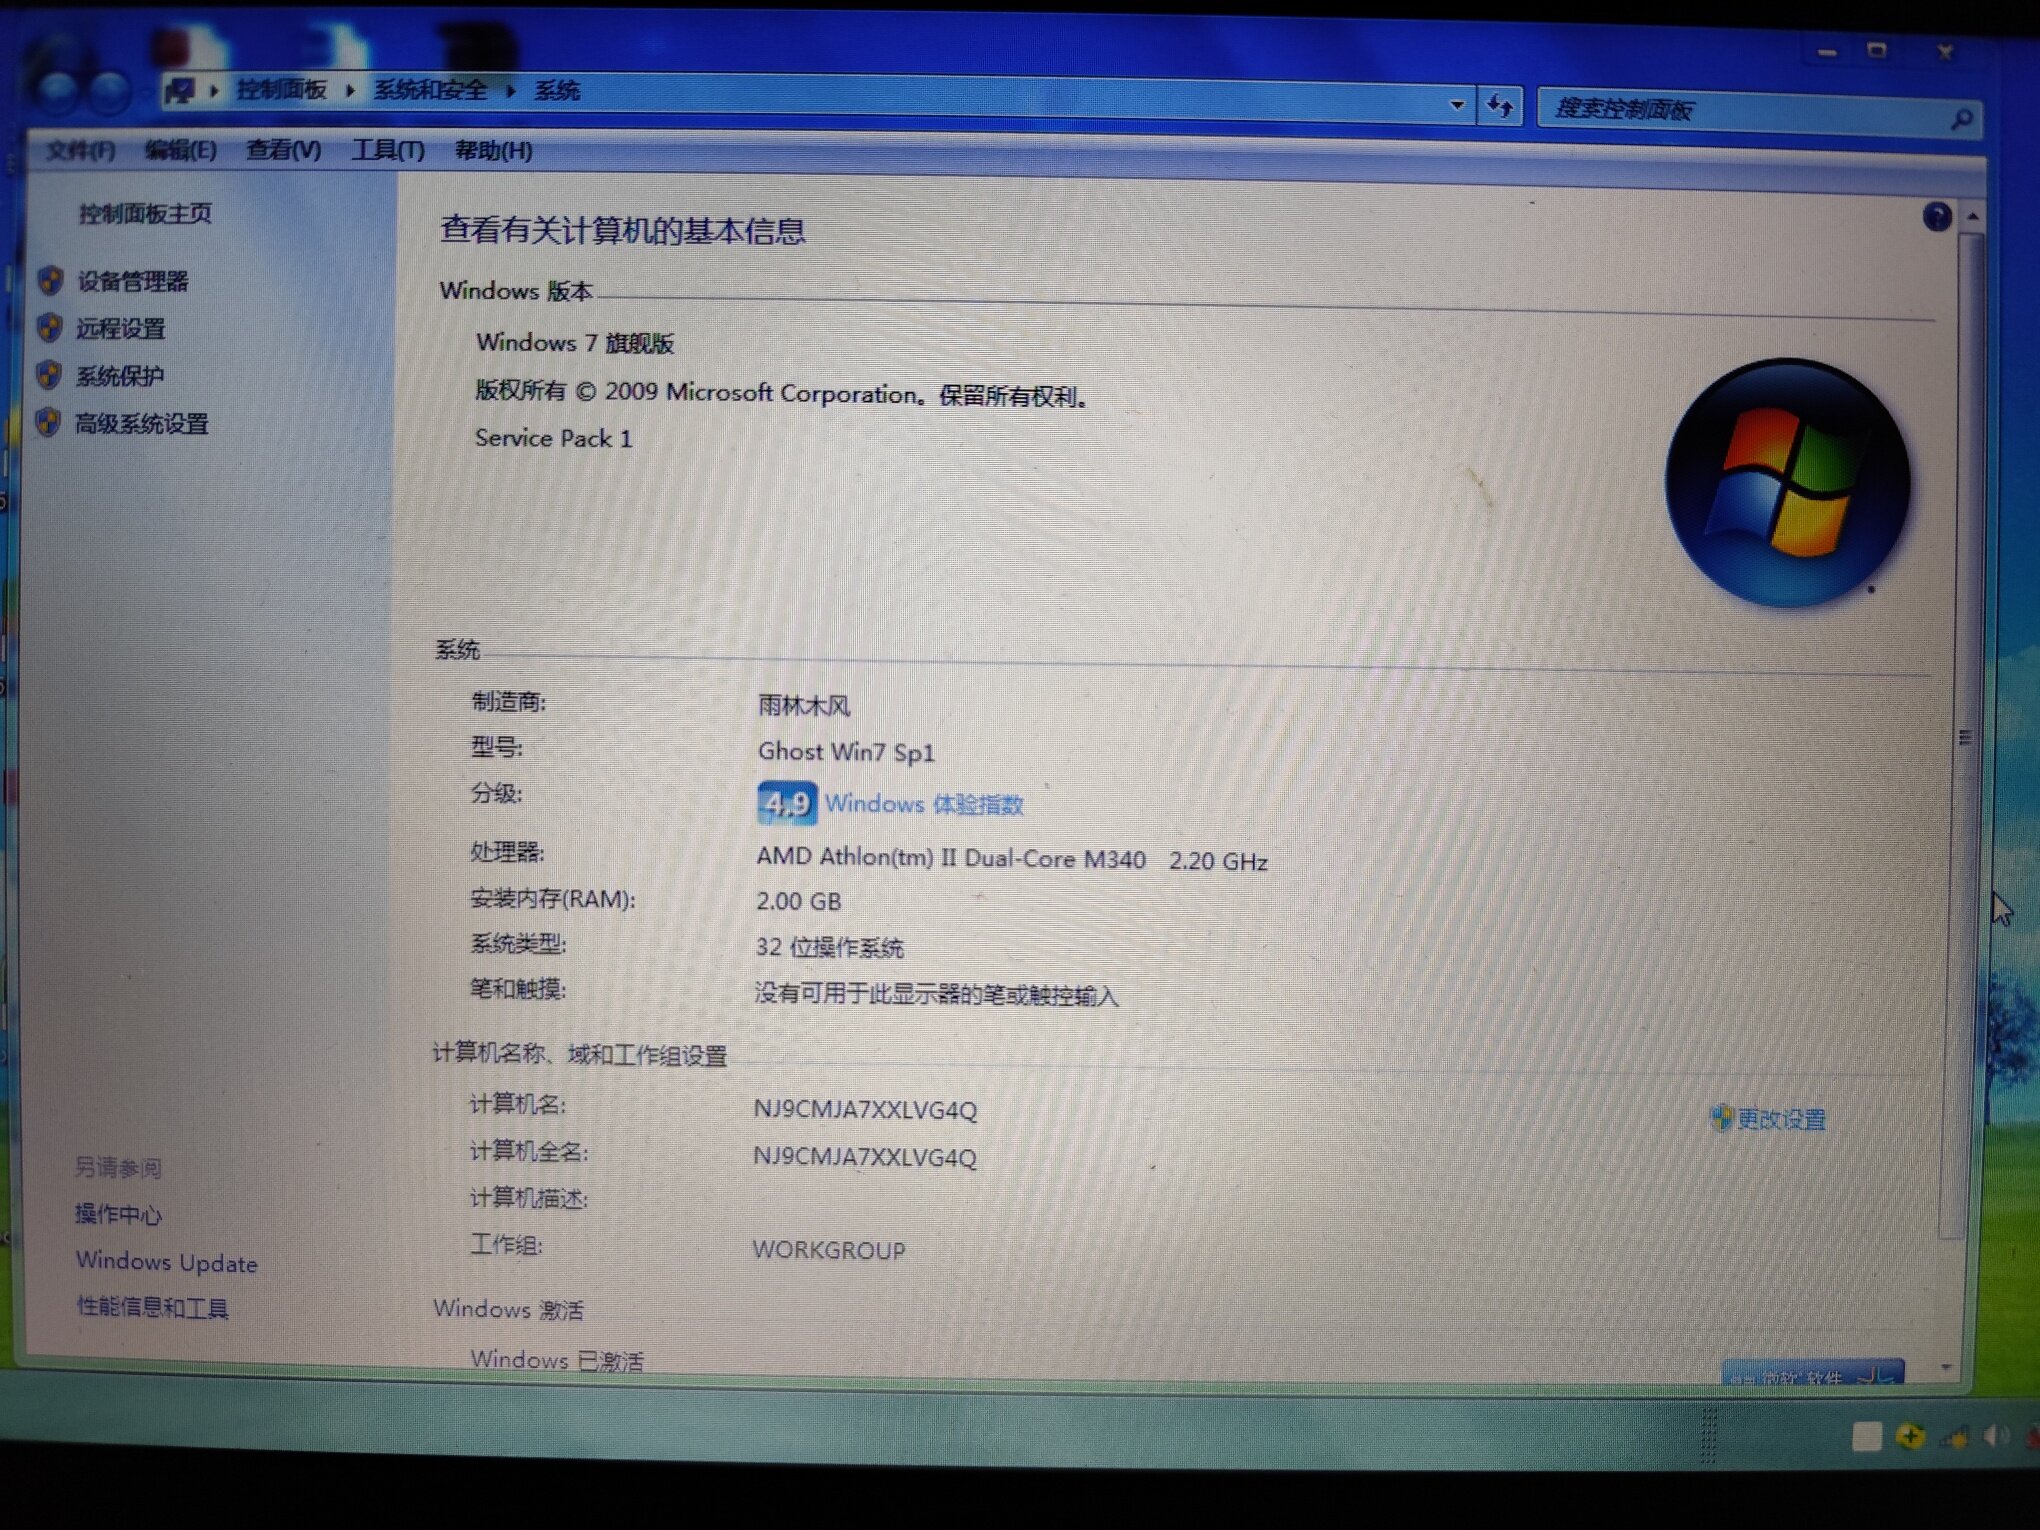Click the Remote Settings shield icon
2040x1530 pixels.
click(x=49, y=328)
